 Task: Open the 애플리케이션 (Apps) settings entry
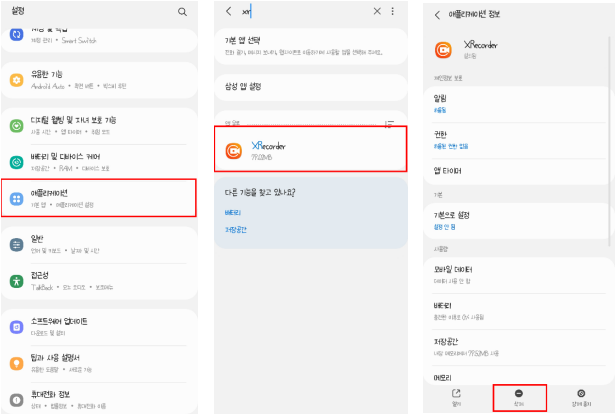99,197
